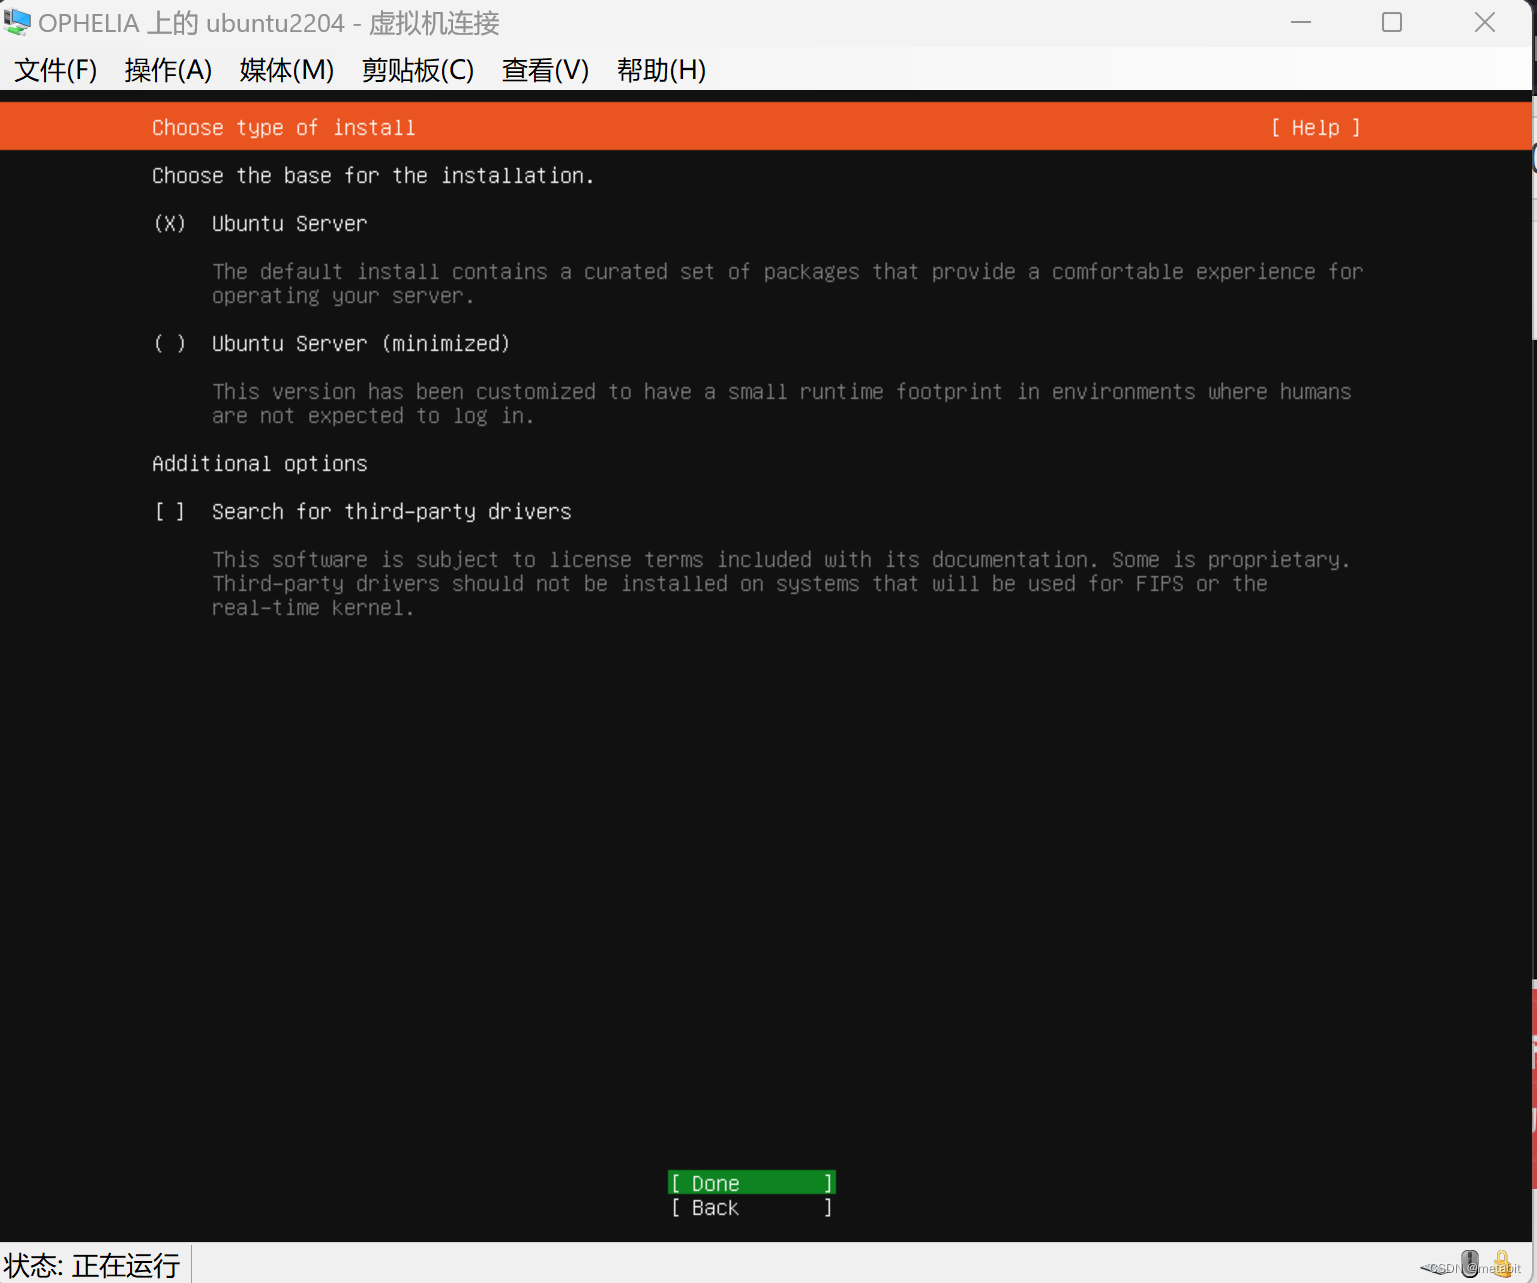The height and width of the screenshot is (1283, 1537).
Task: Minimize the virtual machine connection window
Action: (1301, 22)
